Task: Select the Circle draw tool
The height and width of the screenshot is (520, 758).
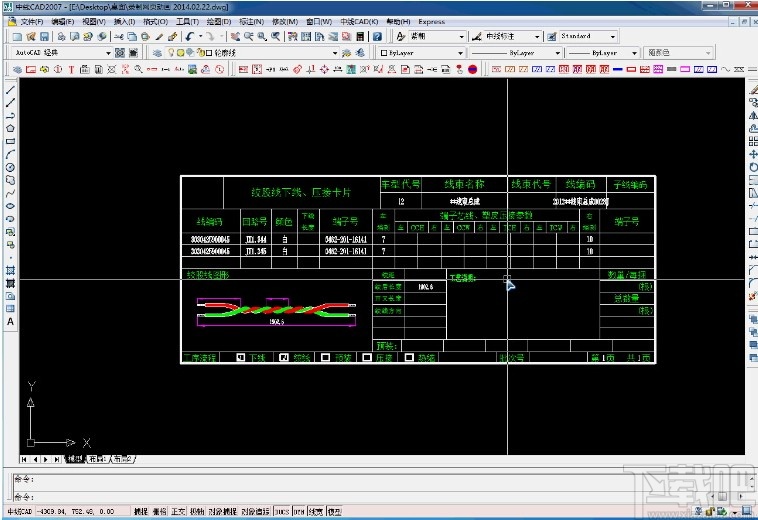Action: pyautogui.click(x=10, y=168)
